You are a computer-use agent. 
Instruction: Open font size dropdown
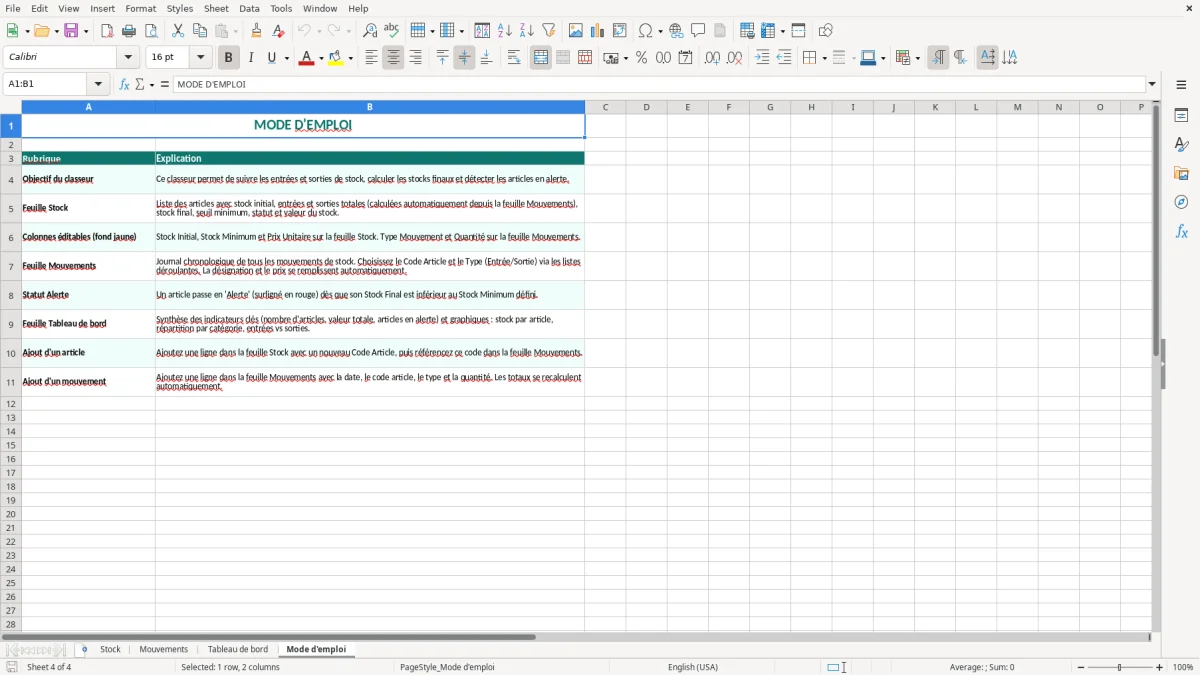point(201,58)
